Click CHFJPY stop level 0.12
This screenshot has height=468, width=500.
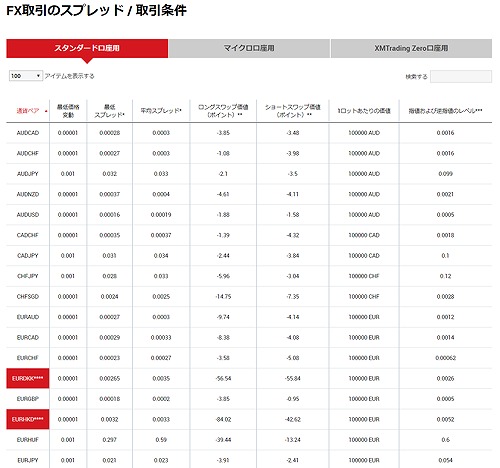445,276
